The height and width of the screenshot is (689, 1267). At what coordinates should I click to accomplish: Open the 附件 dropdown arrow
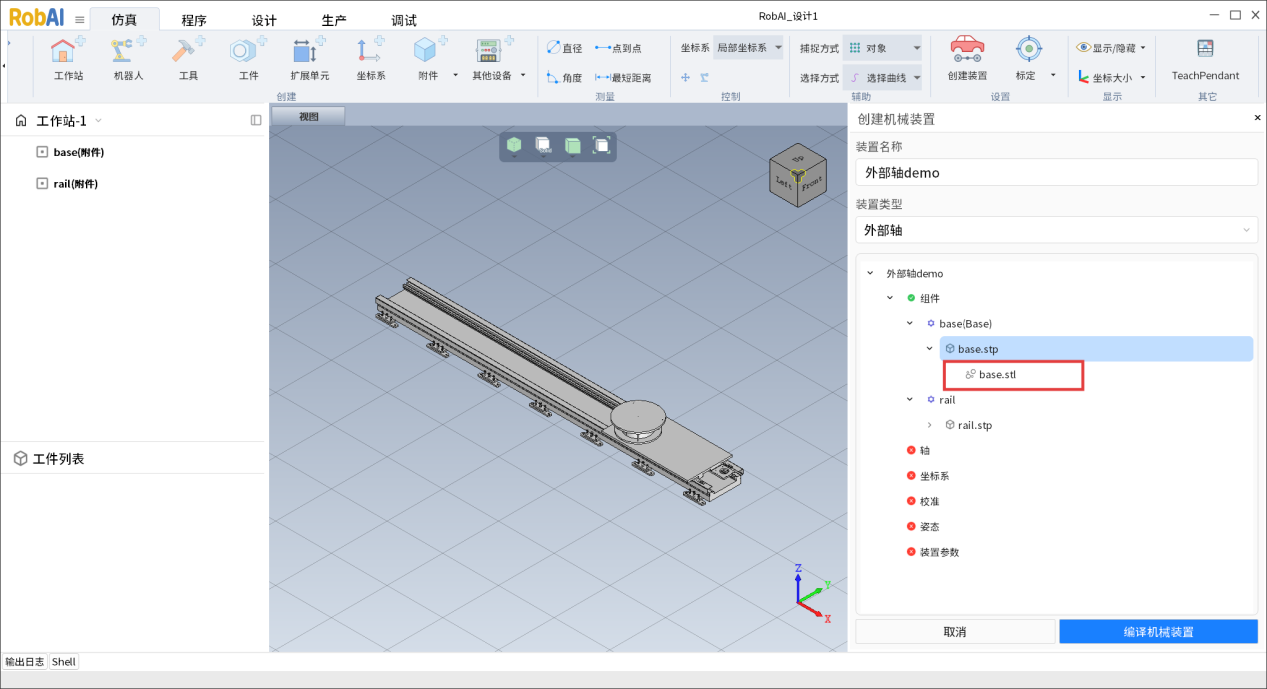[455, 75]
